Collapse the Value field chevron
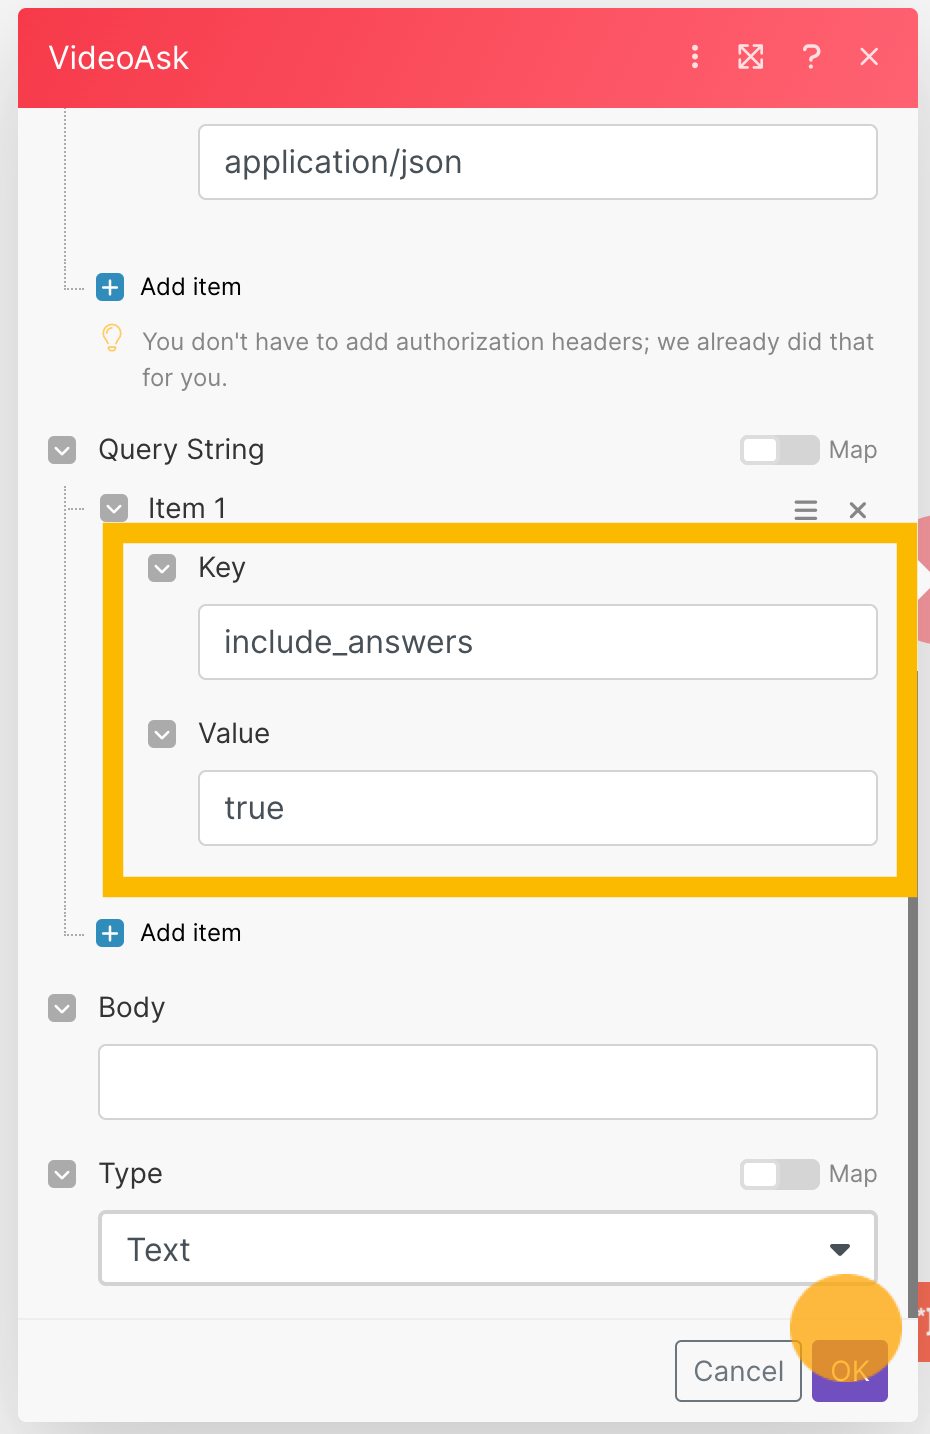This screenshot has width=930, height=1434. [x=162, y=734]
